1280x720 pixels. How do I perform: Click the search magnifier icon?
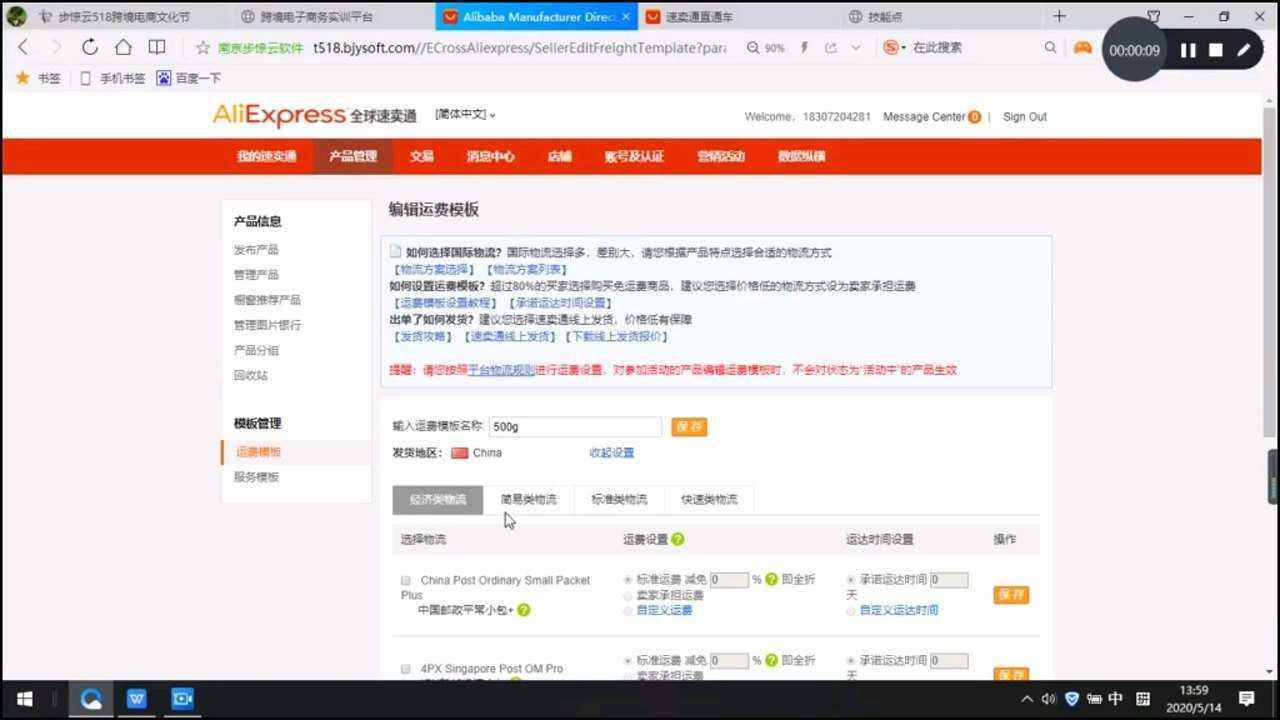1050,47
